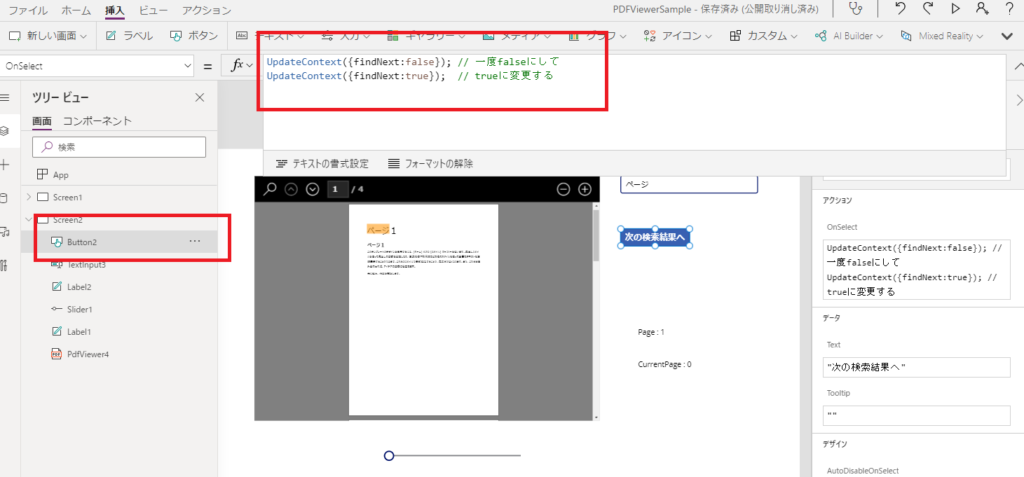Image resolution: width=1024 pixels, height=477 pixels.
Task: Expand the ribbon overflow chevron
Action: coord(1007,36)
